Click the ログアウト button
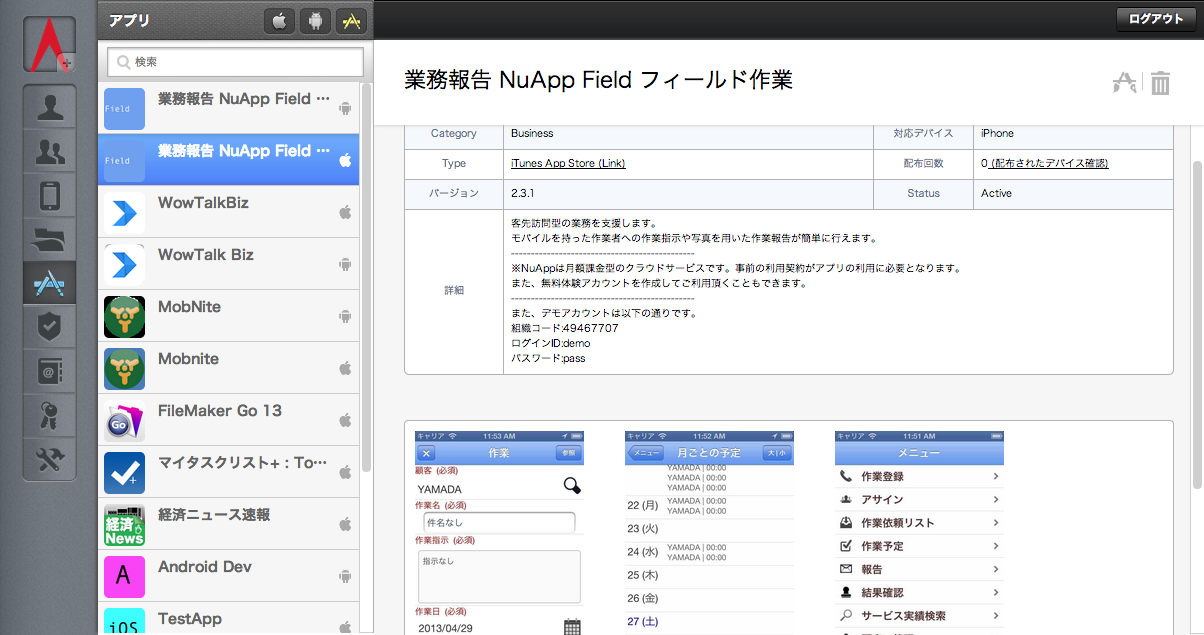1204x635 pixels. click(x=1155, y=19)
